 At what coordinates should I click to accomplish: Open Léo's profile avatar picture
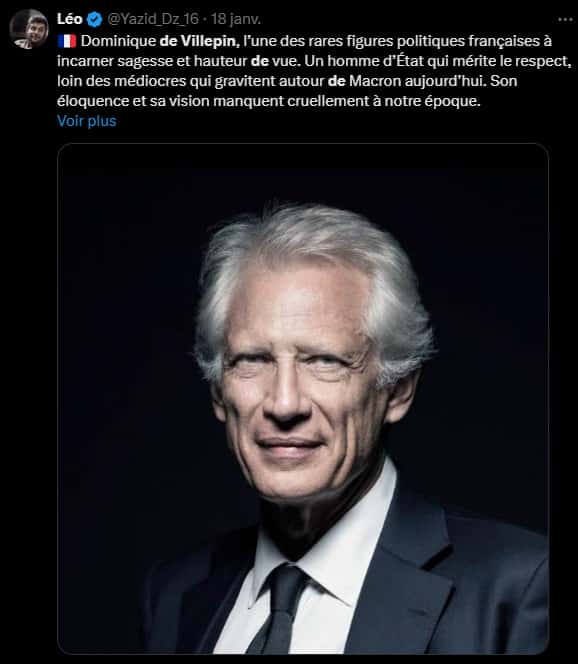coord(29,29)
